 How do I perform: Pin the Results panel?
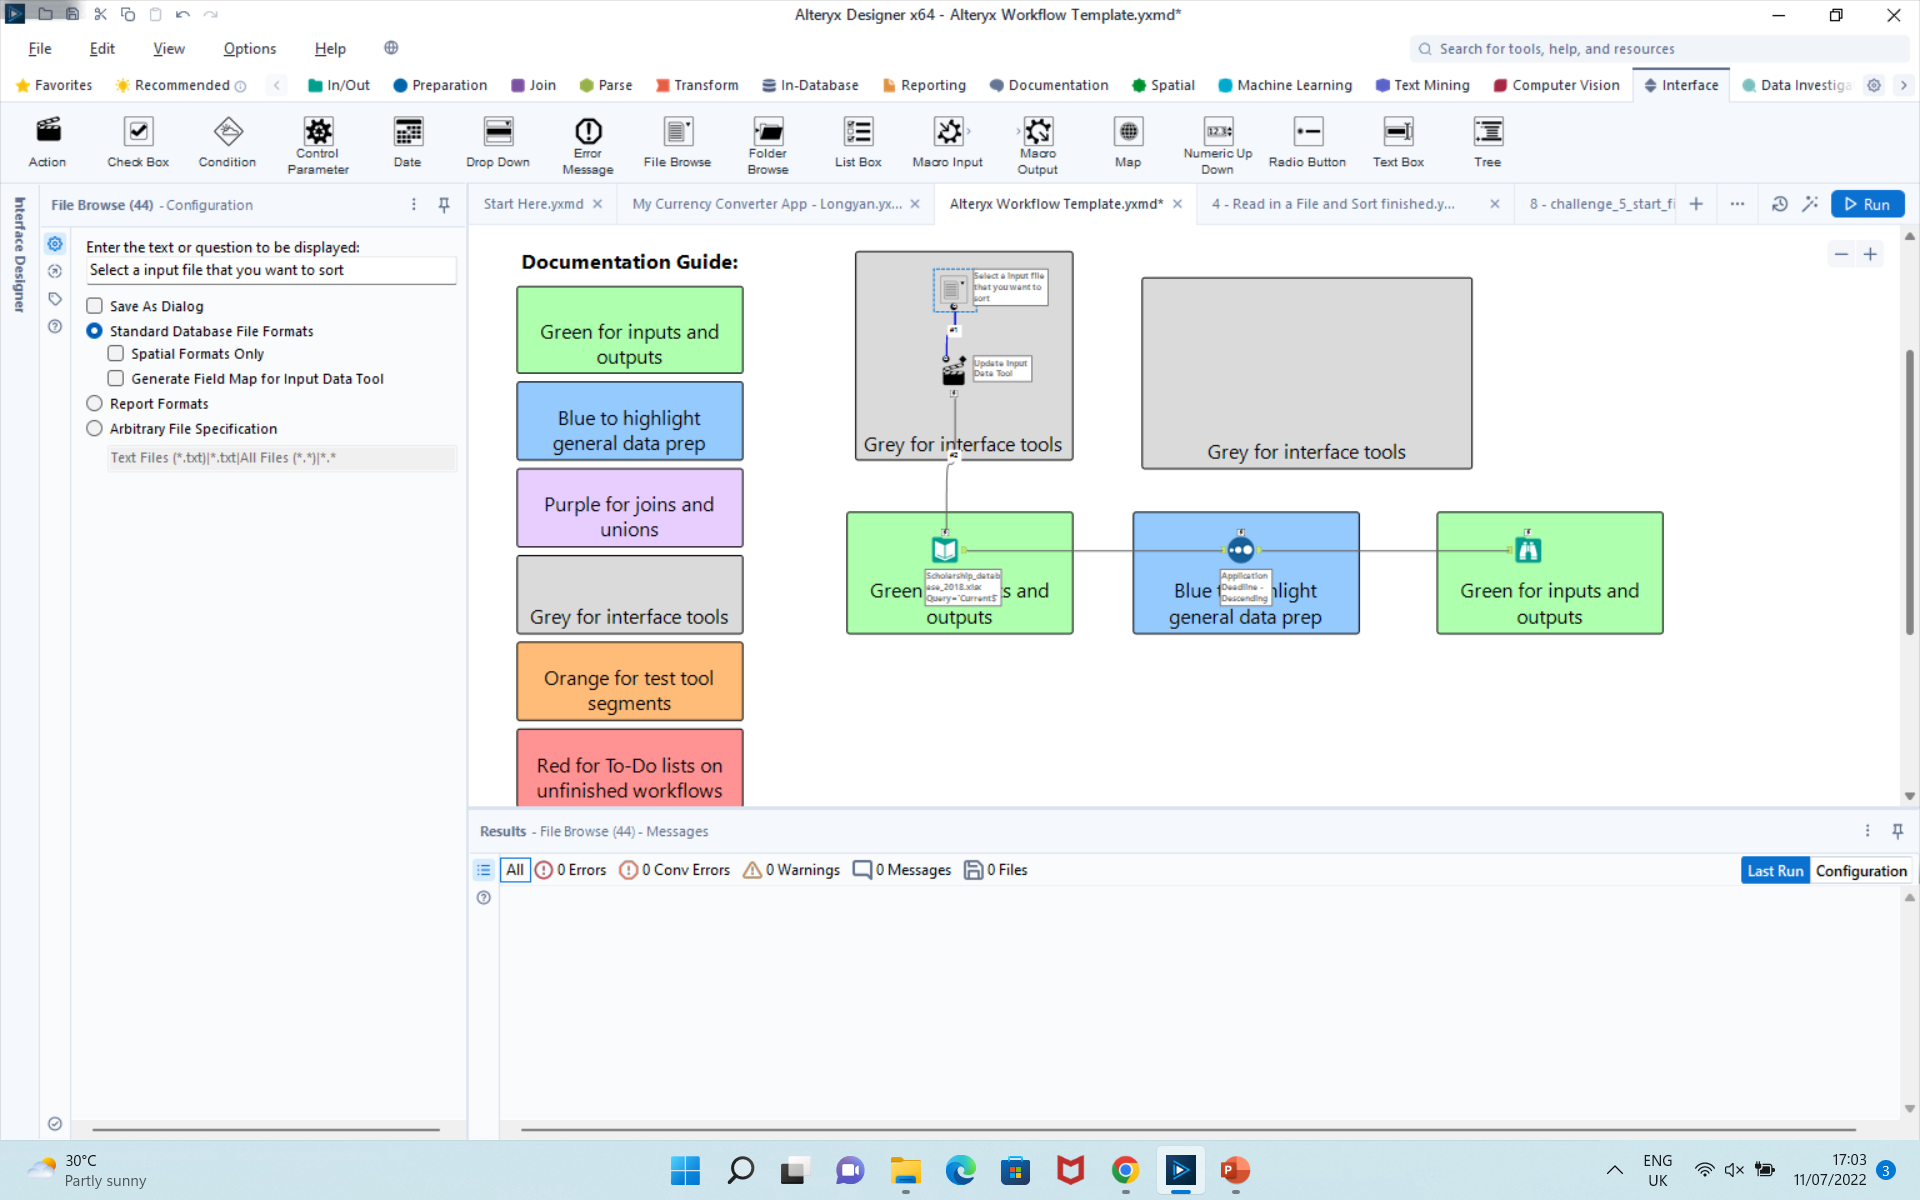coord(1897,831)
